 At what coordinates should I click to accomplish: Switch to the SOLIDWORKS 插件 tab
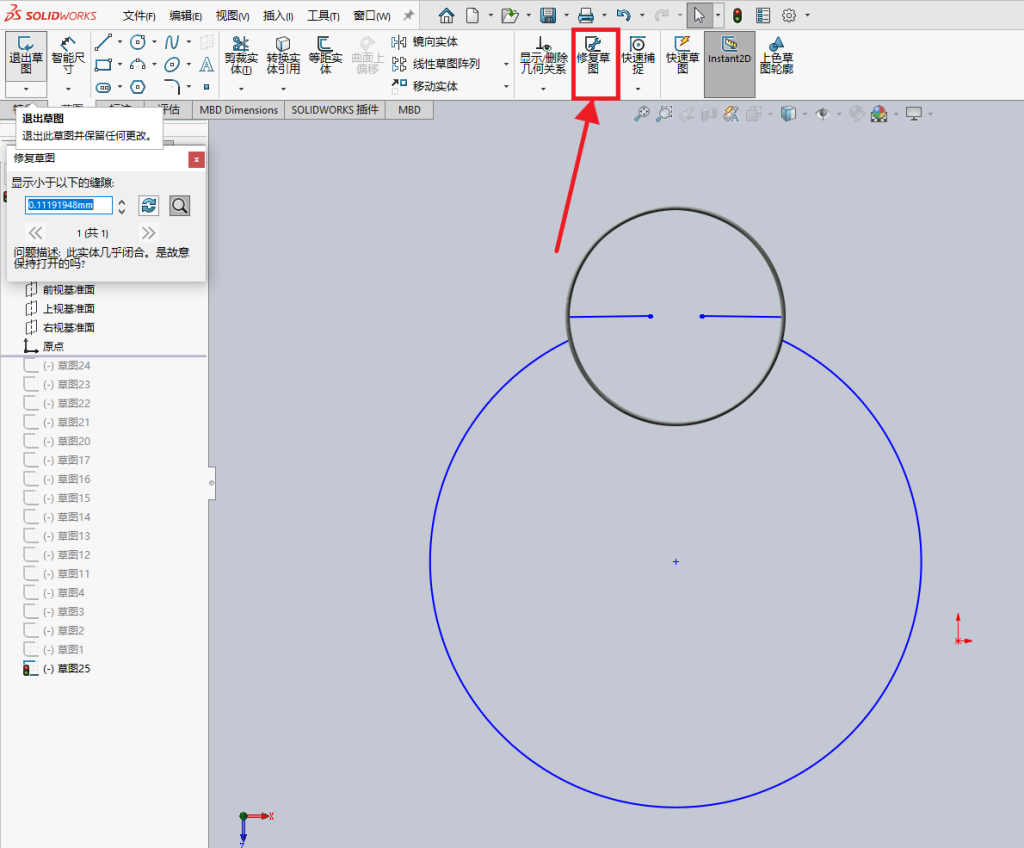335,110
